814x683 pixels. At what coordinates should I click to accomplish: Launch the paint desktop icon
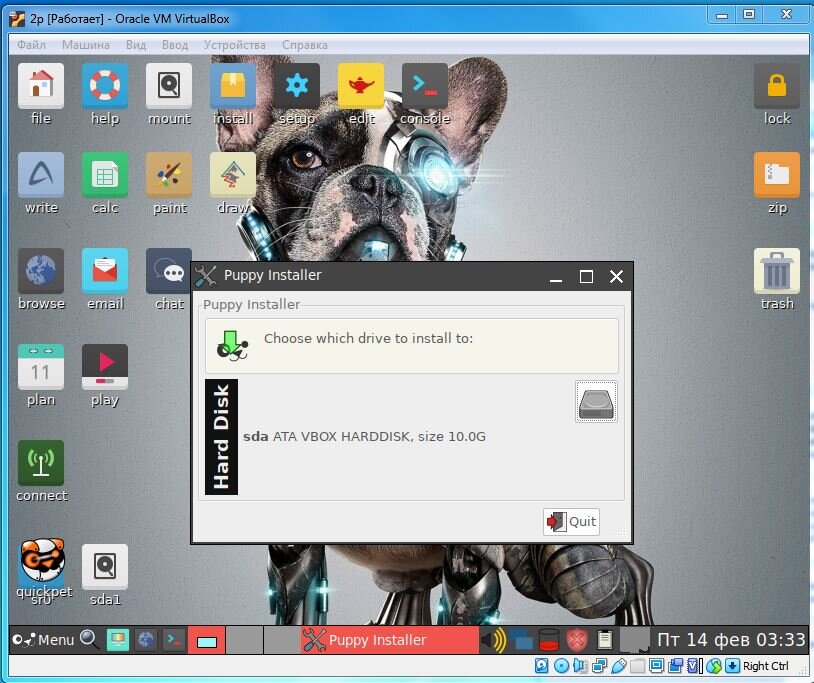pyautogui.click(x=169, y=175)
